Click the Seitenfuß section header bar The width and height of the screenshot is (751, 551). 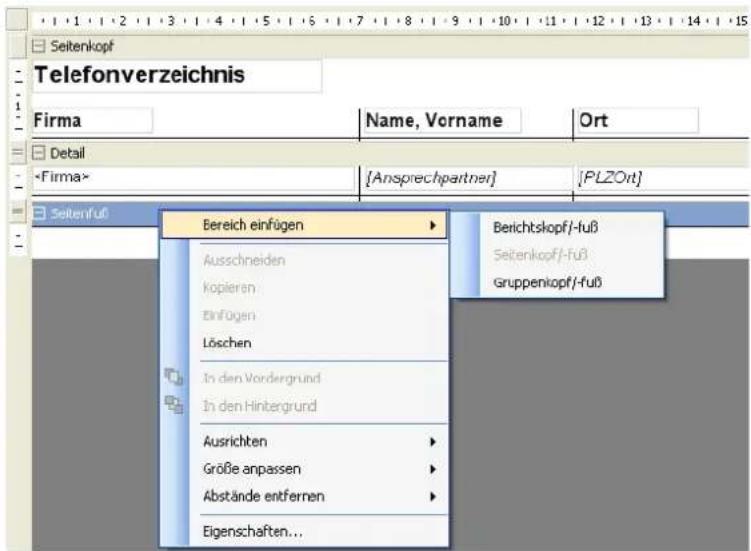[x=96, y=213]
